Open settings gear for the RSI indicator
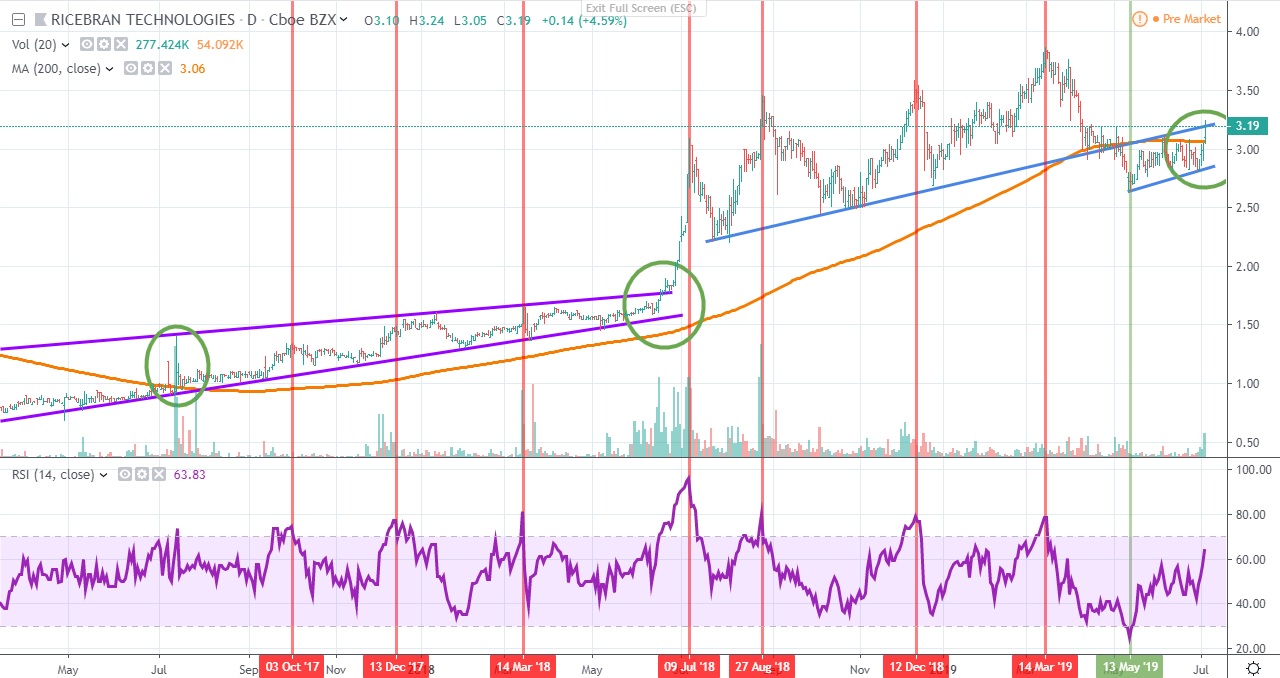Screen dimensions: 1280x678 [x=142, y=475]
